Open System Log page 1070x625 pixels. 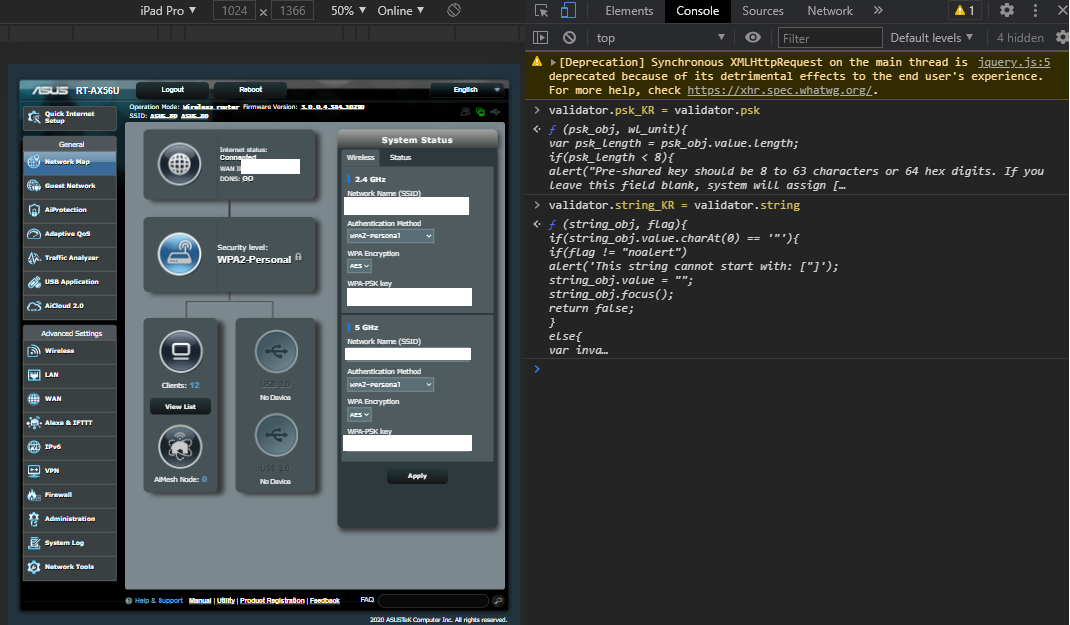coord(70,543)
